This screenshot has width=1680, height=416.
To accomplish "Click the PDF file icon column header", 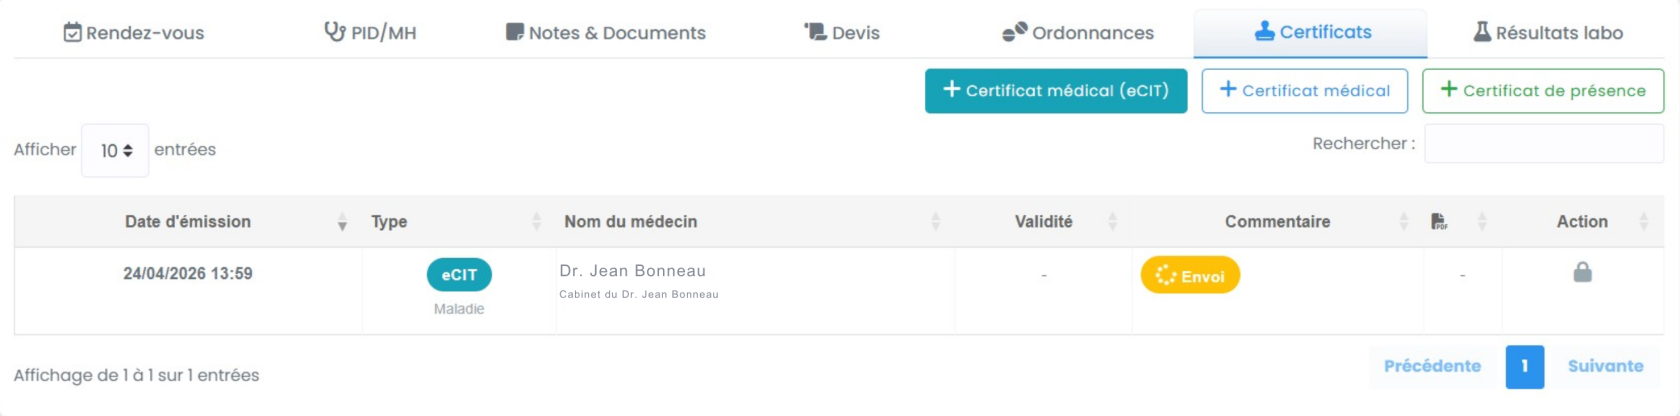I will pyautogui.click(x=1439, y=221).
